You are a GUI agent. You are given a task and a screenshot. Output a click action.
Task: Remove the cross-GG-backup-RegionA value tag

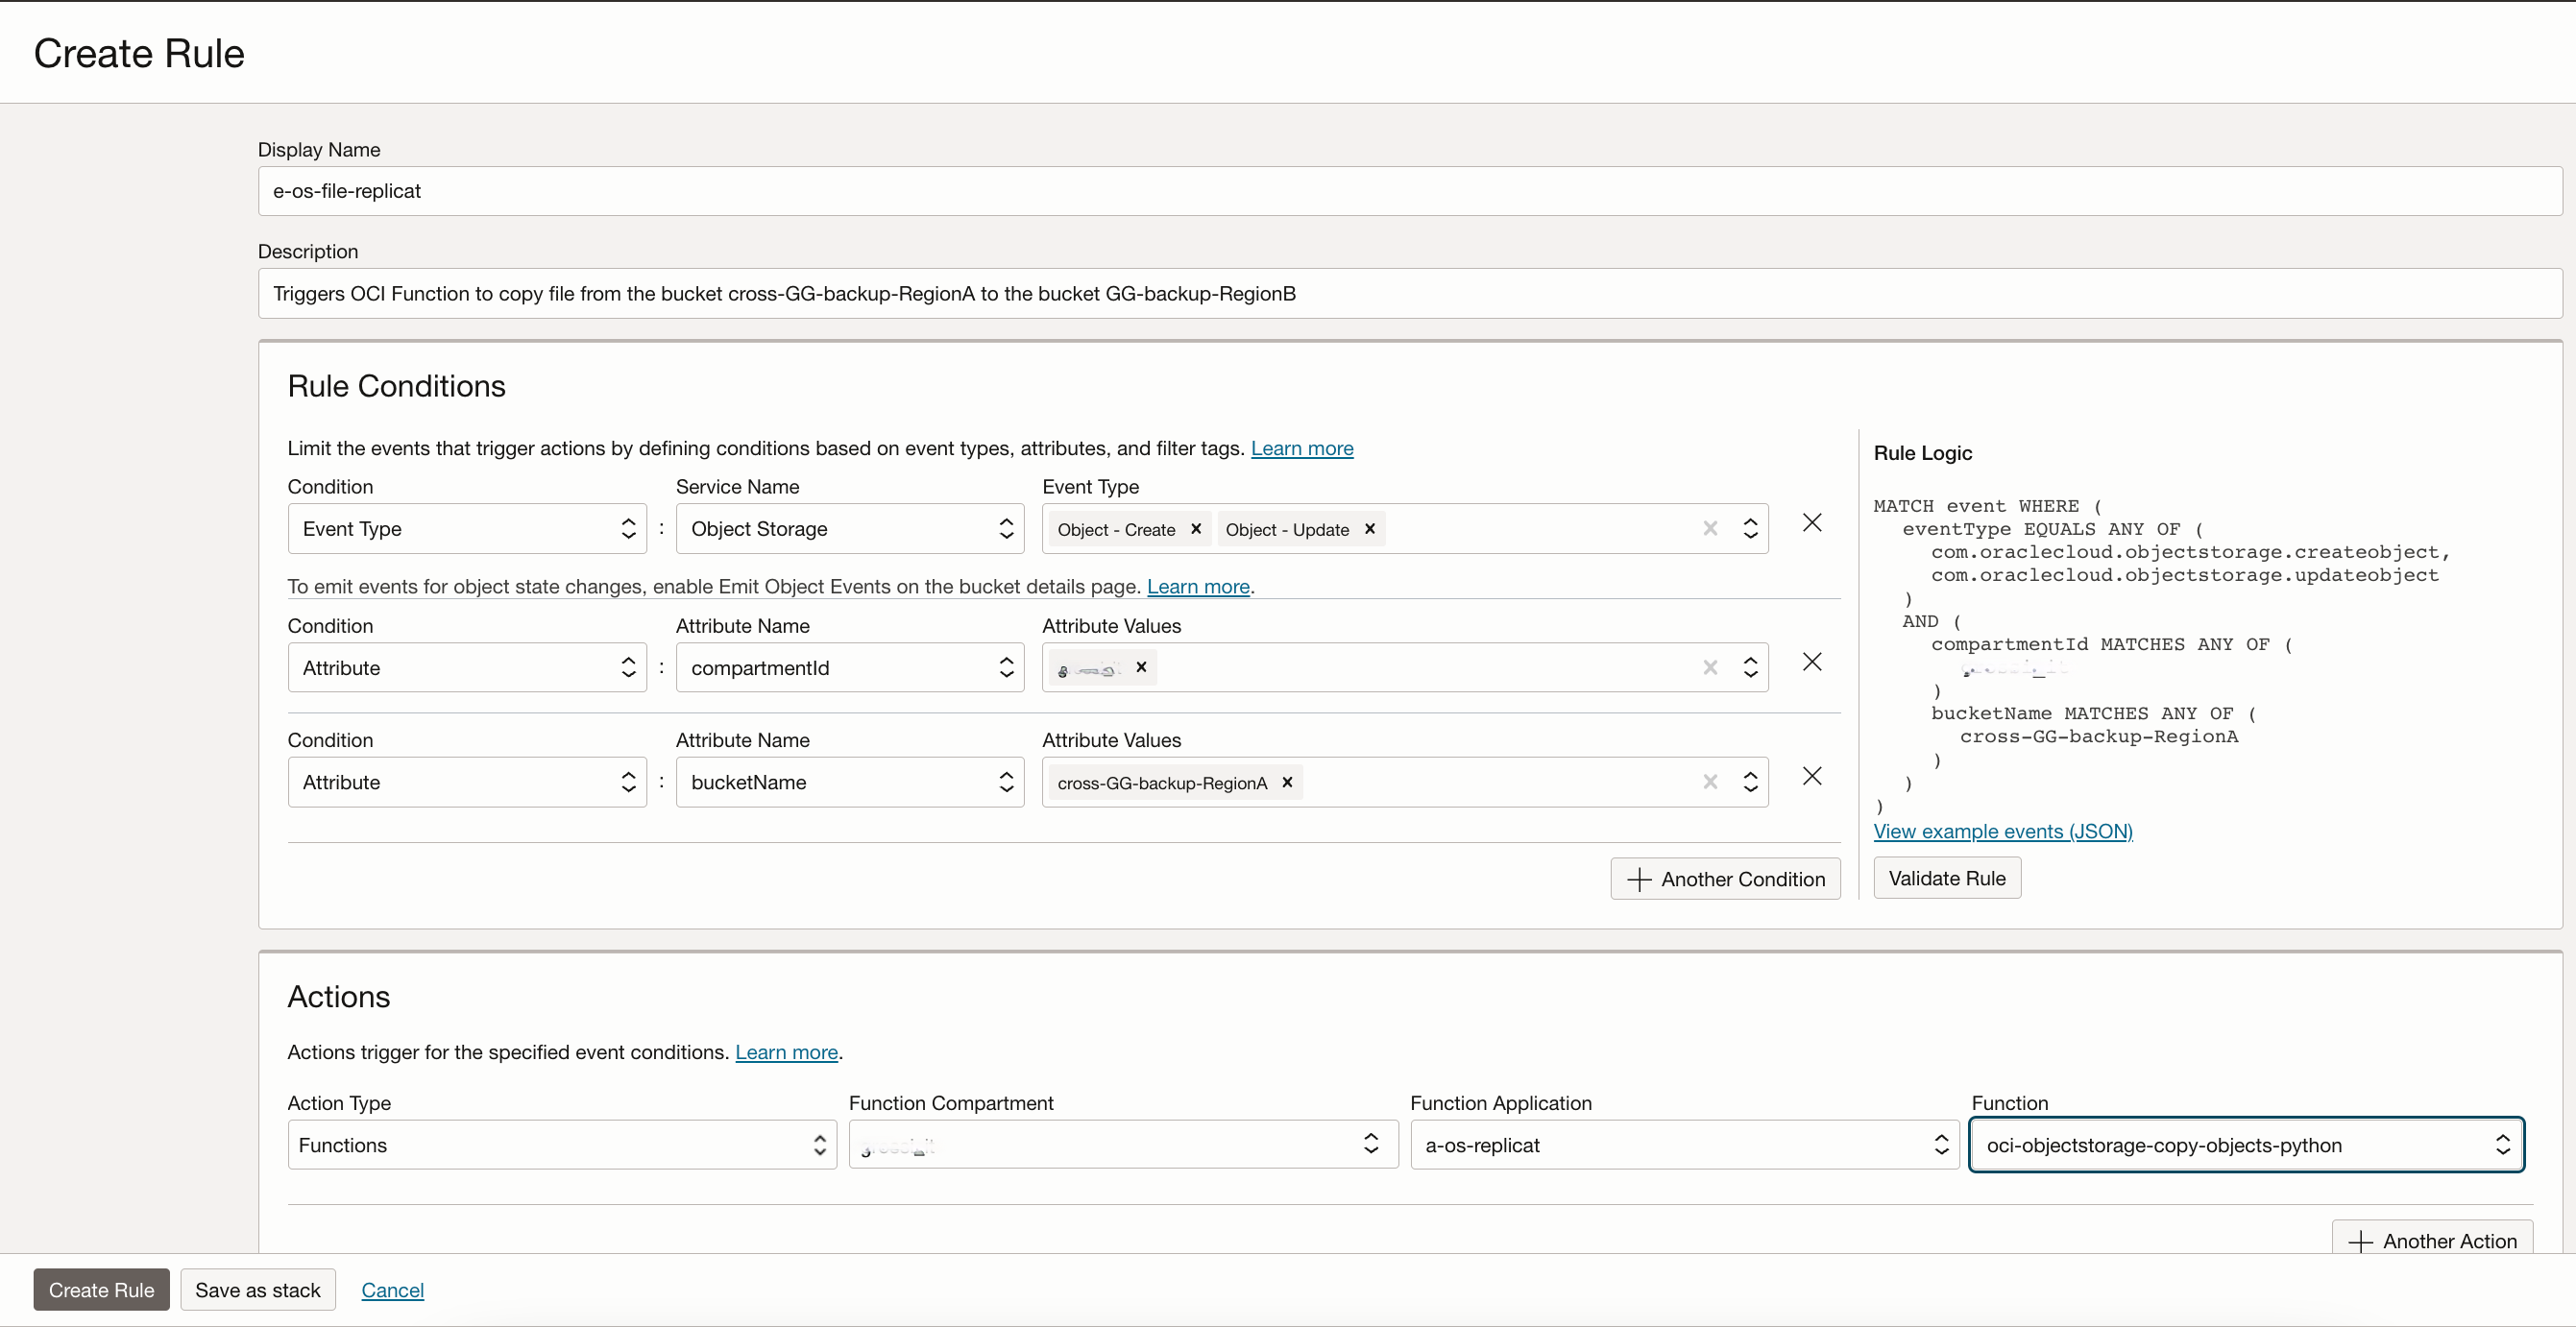pyautogui.click(x=1287, y=782)
